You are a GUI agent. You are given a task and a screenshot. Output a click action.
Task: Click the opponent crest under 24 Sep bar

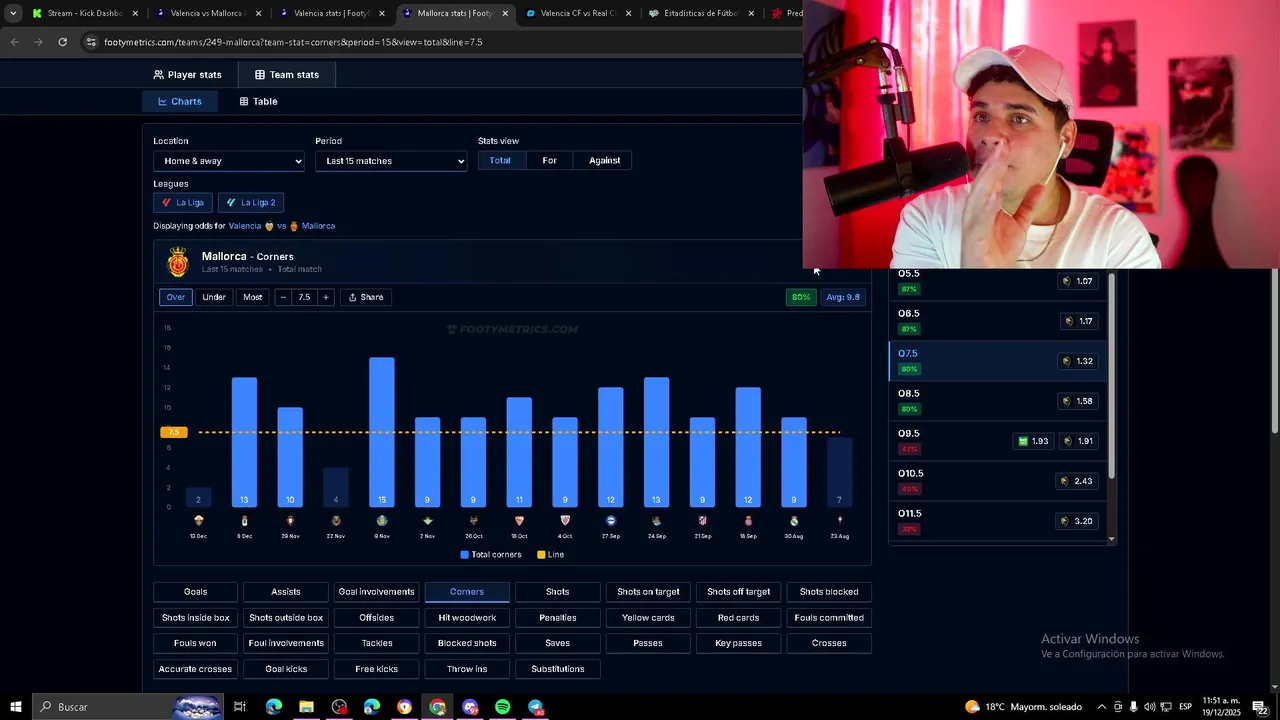coord(656,521)
